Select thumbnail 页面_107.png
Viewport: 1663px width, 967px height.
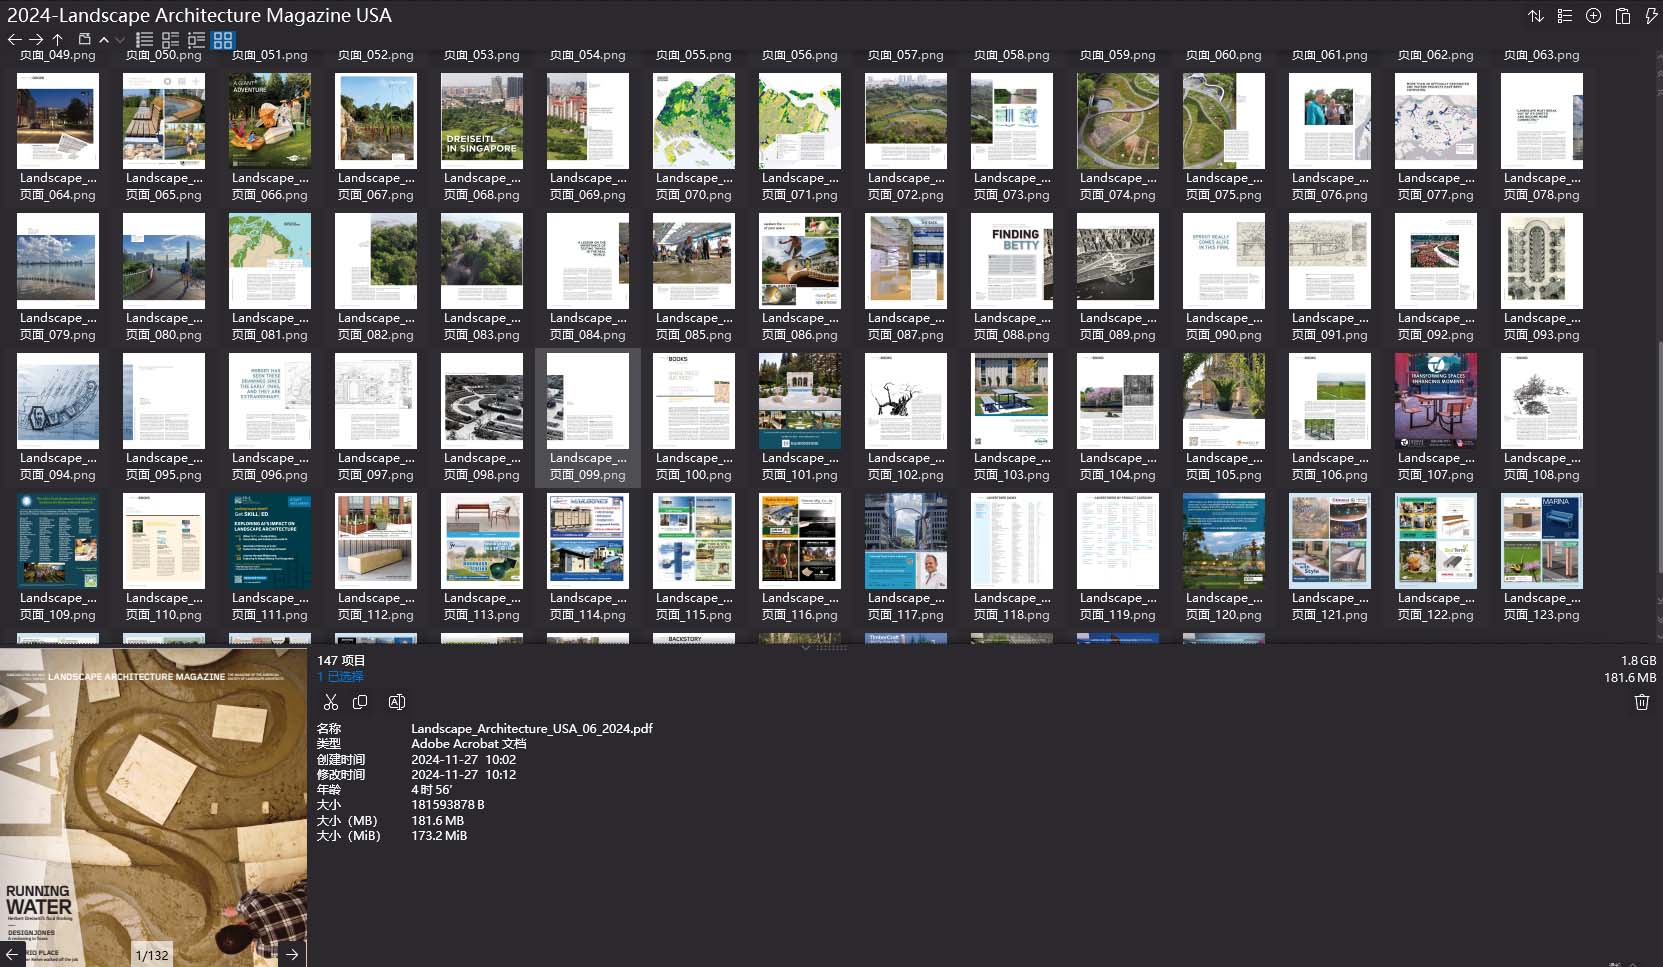coord(1436,402)
